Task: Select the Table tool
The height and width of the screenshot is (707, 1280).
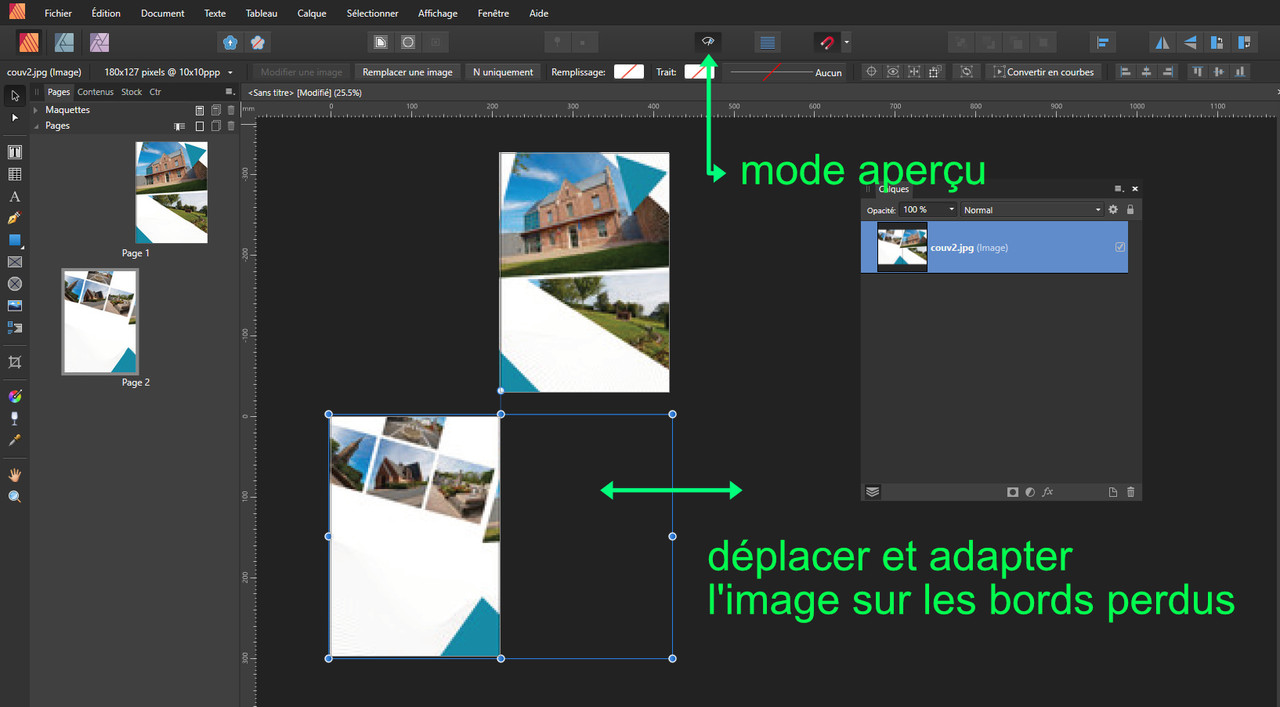Action: point(15,174)
